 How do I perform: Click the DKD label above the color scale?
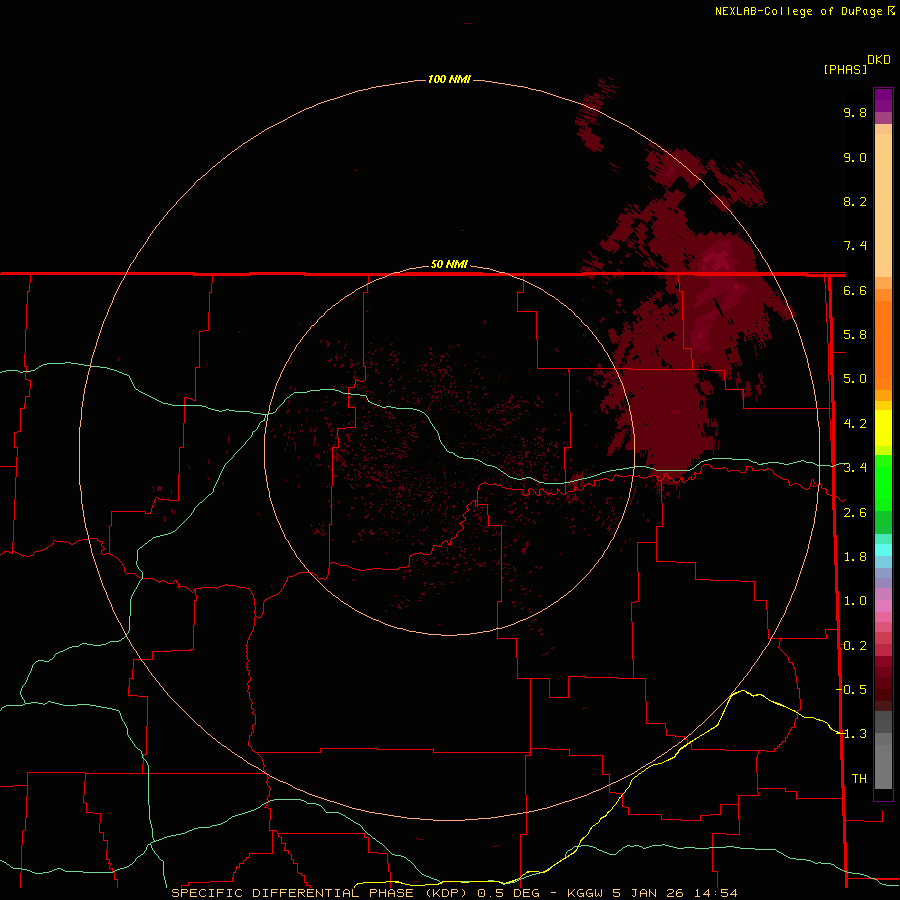coord(878,60)
